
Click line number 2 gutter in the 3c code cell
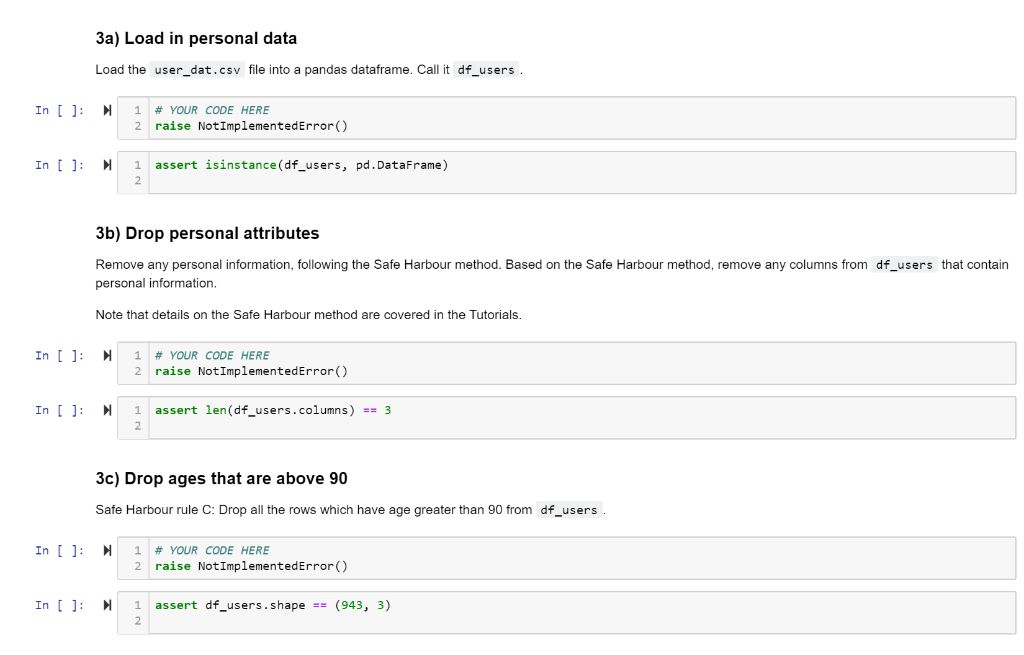[x=135, y=566]
